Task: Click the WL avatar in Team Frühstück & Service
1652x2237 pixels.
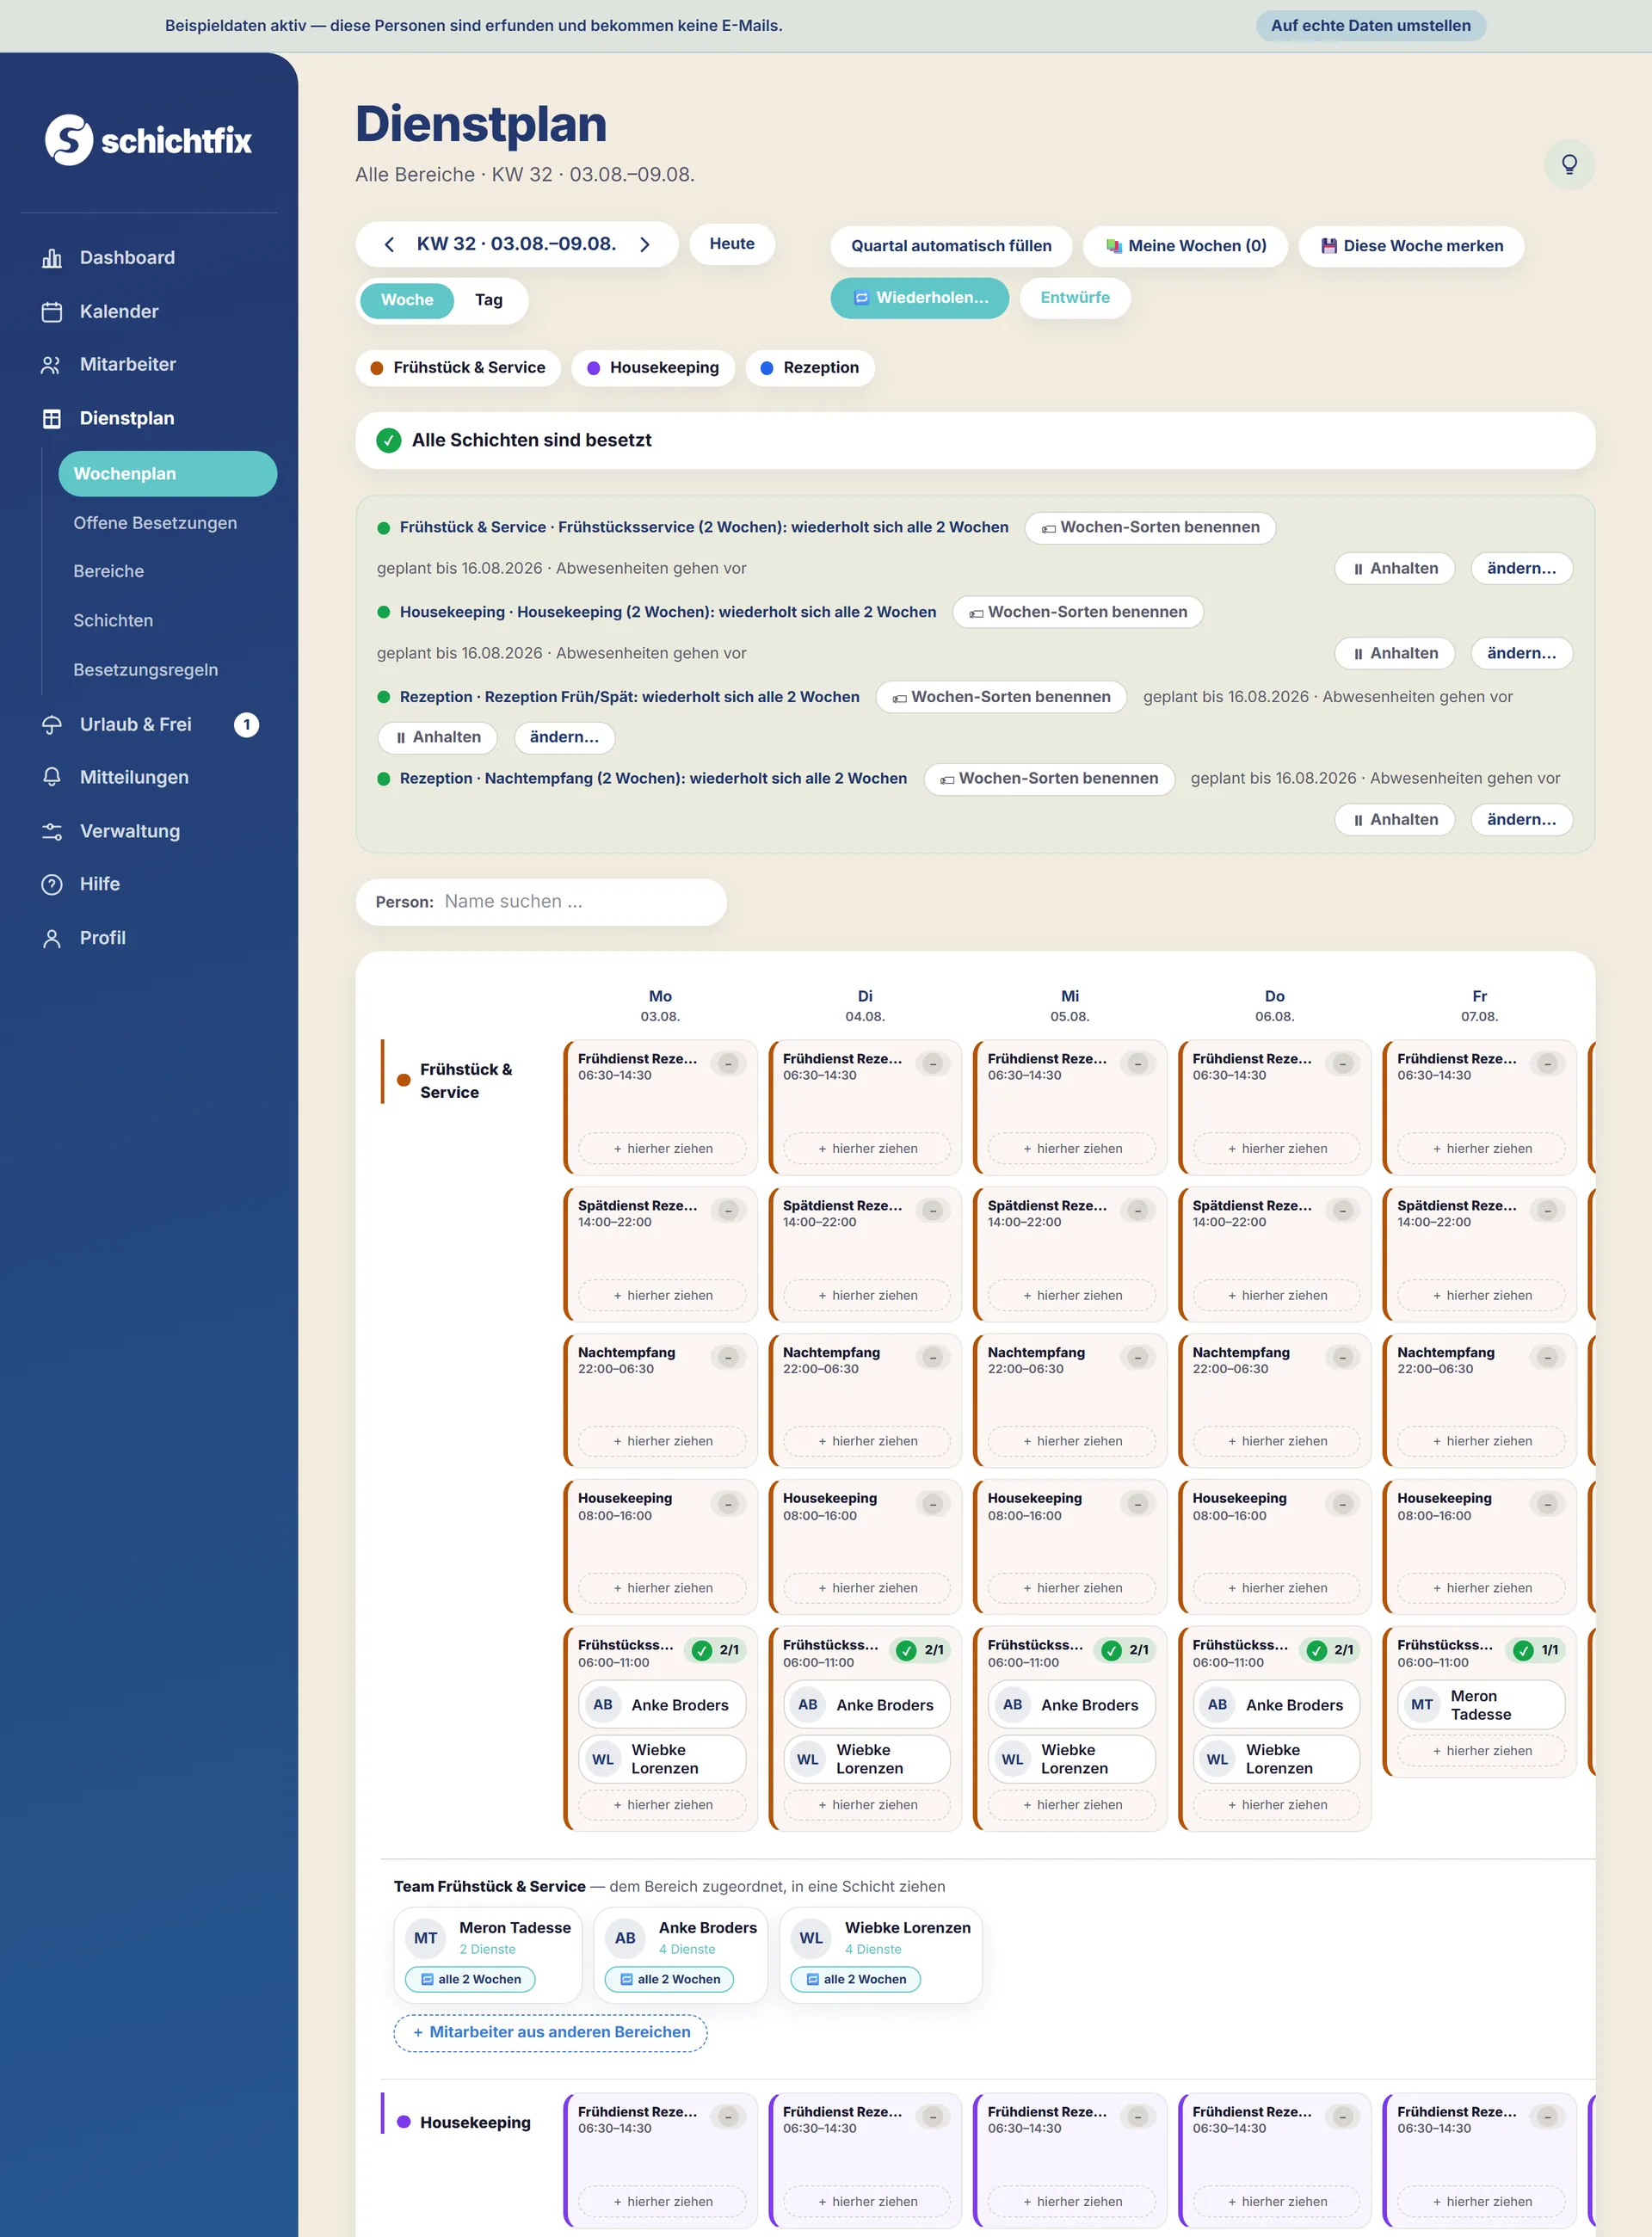Action: [x=811, y=1938]
